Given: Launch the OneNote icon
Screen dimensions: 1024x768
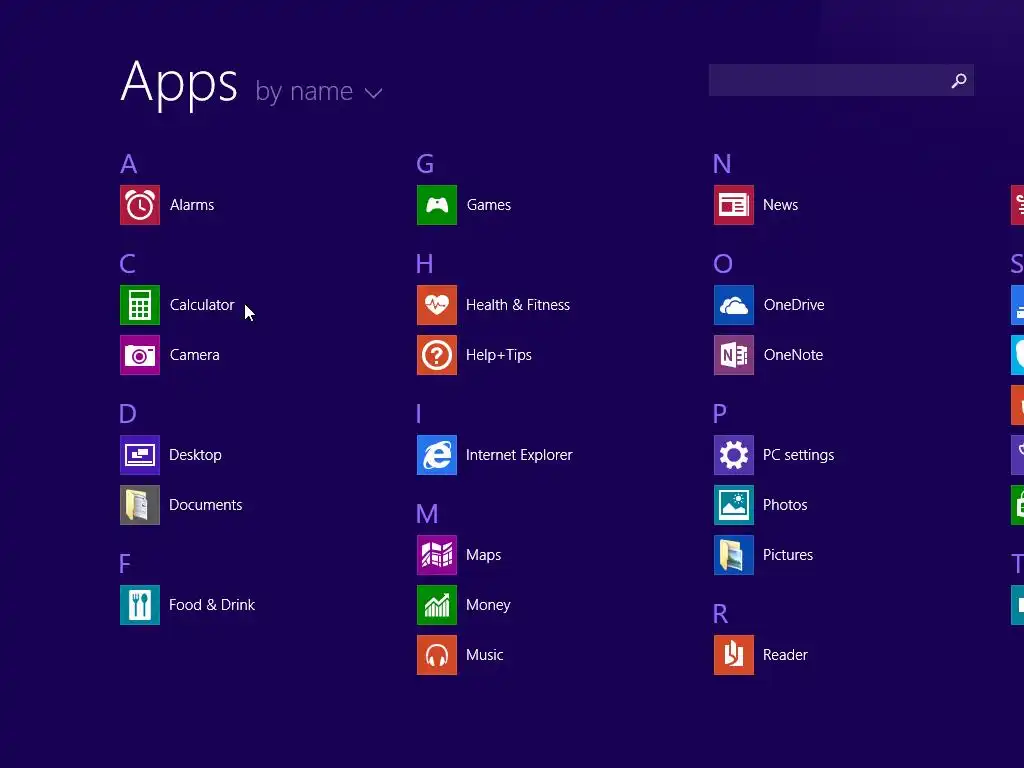Looking at the screenshot, I should (734, 355).
